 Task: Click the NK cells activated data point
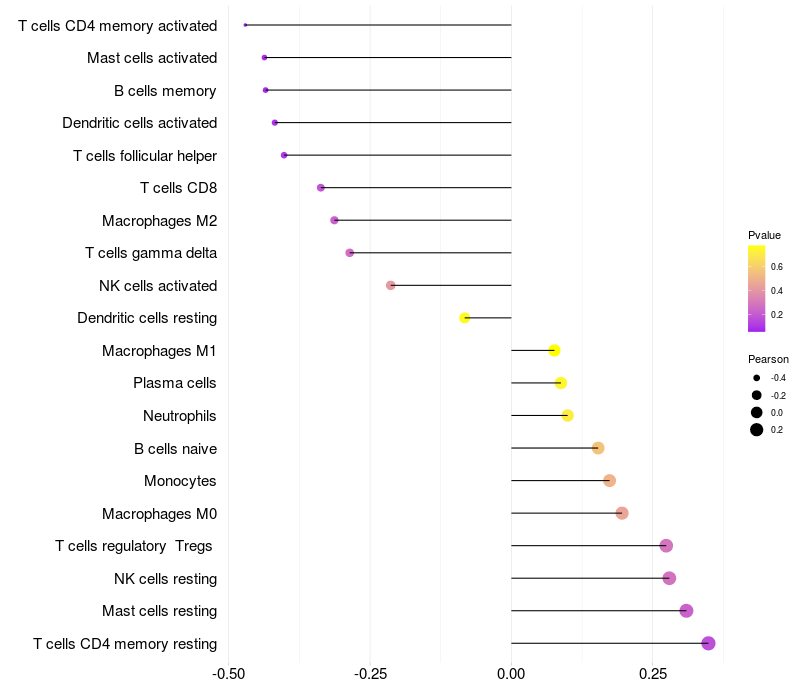point(390,285)
